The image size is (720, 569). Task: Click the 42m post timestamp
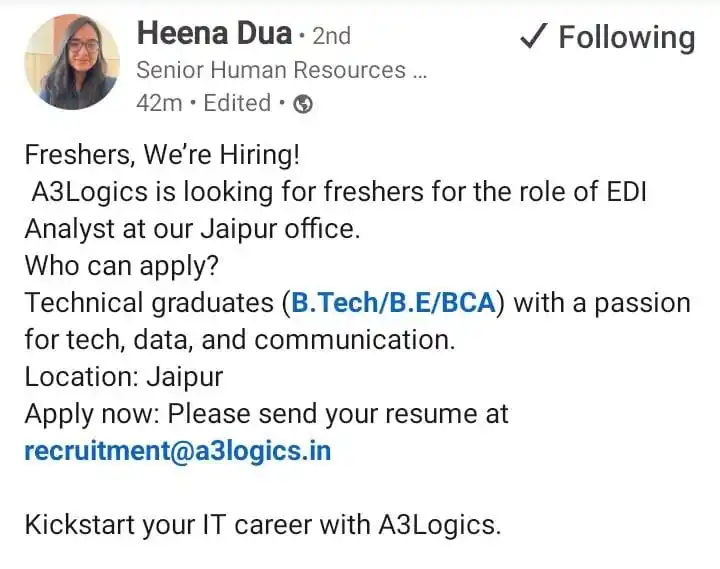[x=159, y=103]
